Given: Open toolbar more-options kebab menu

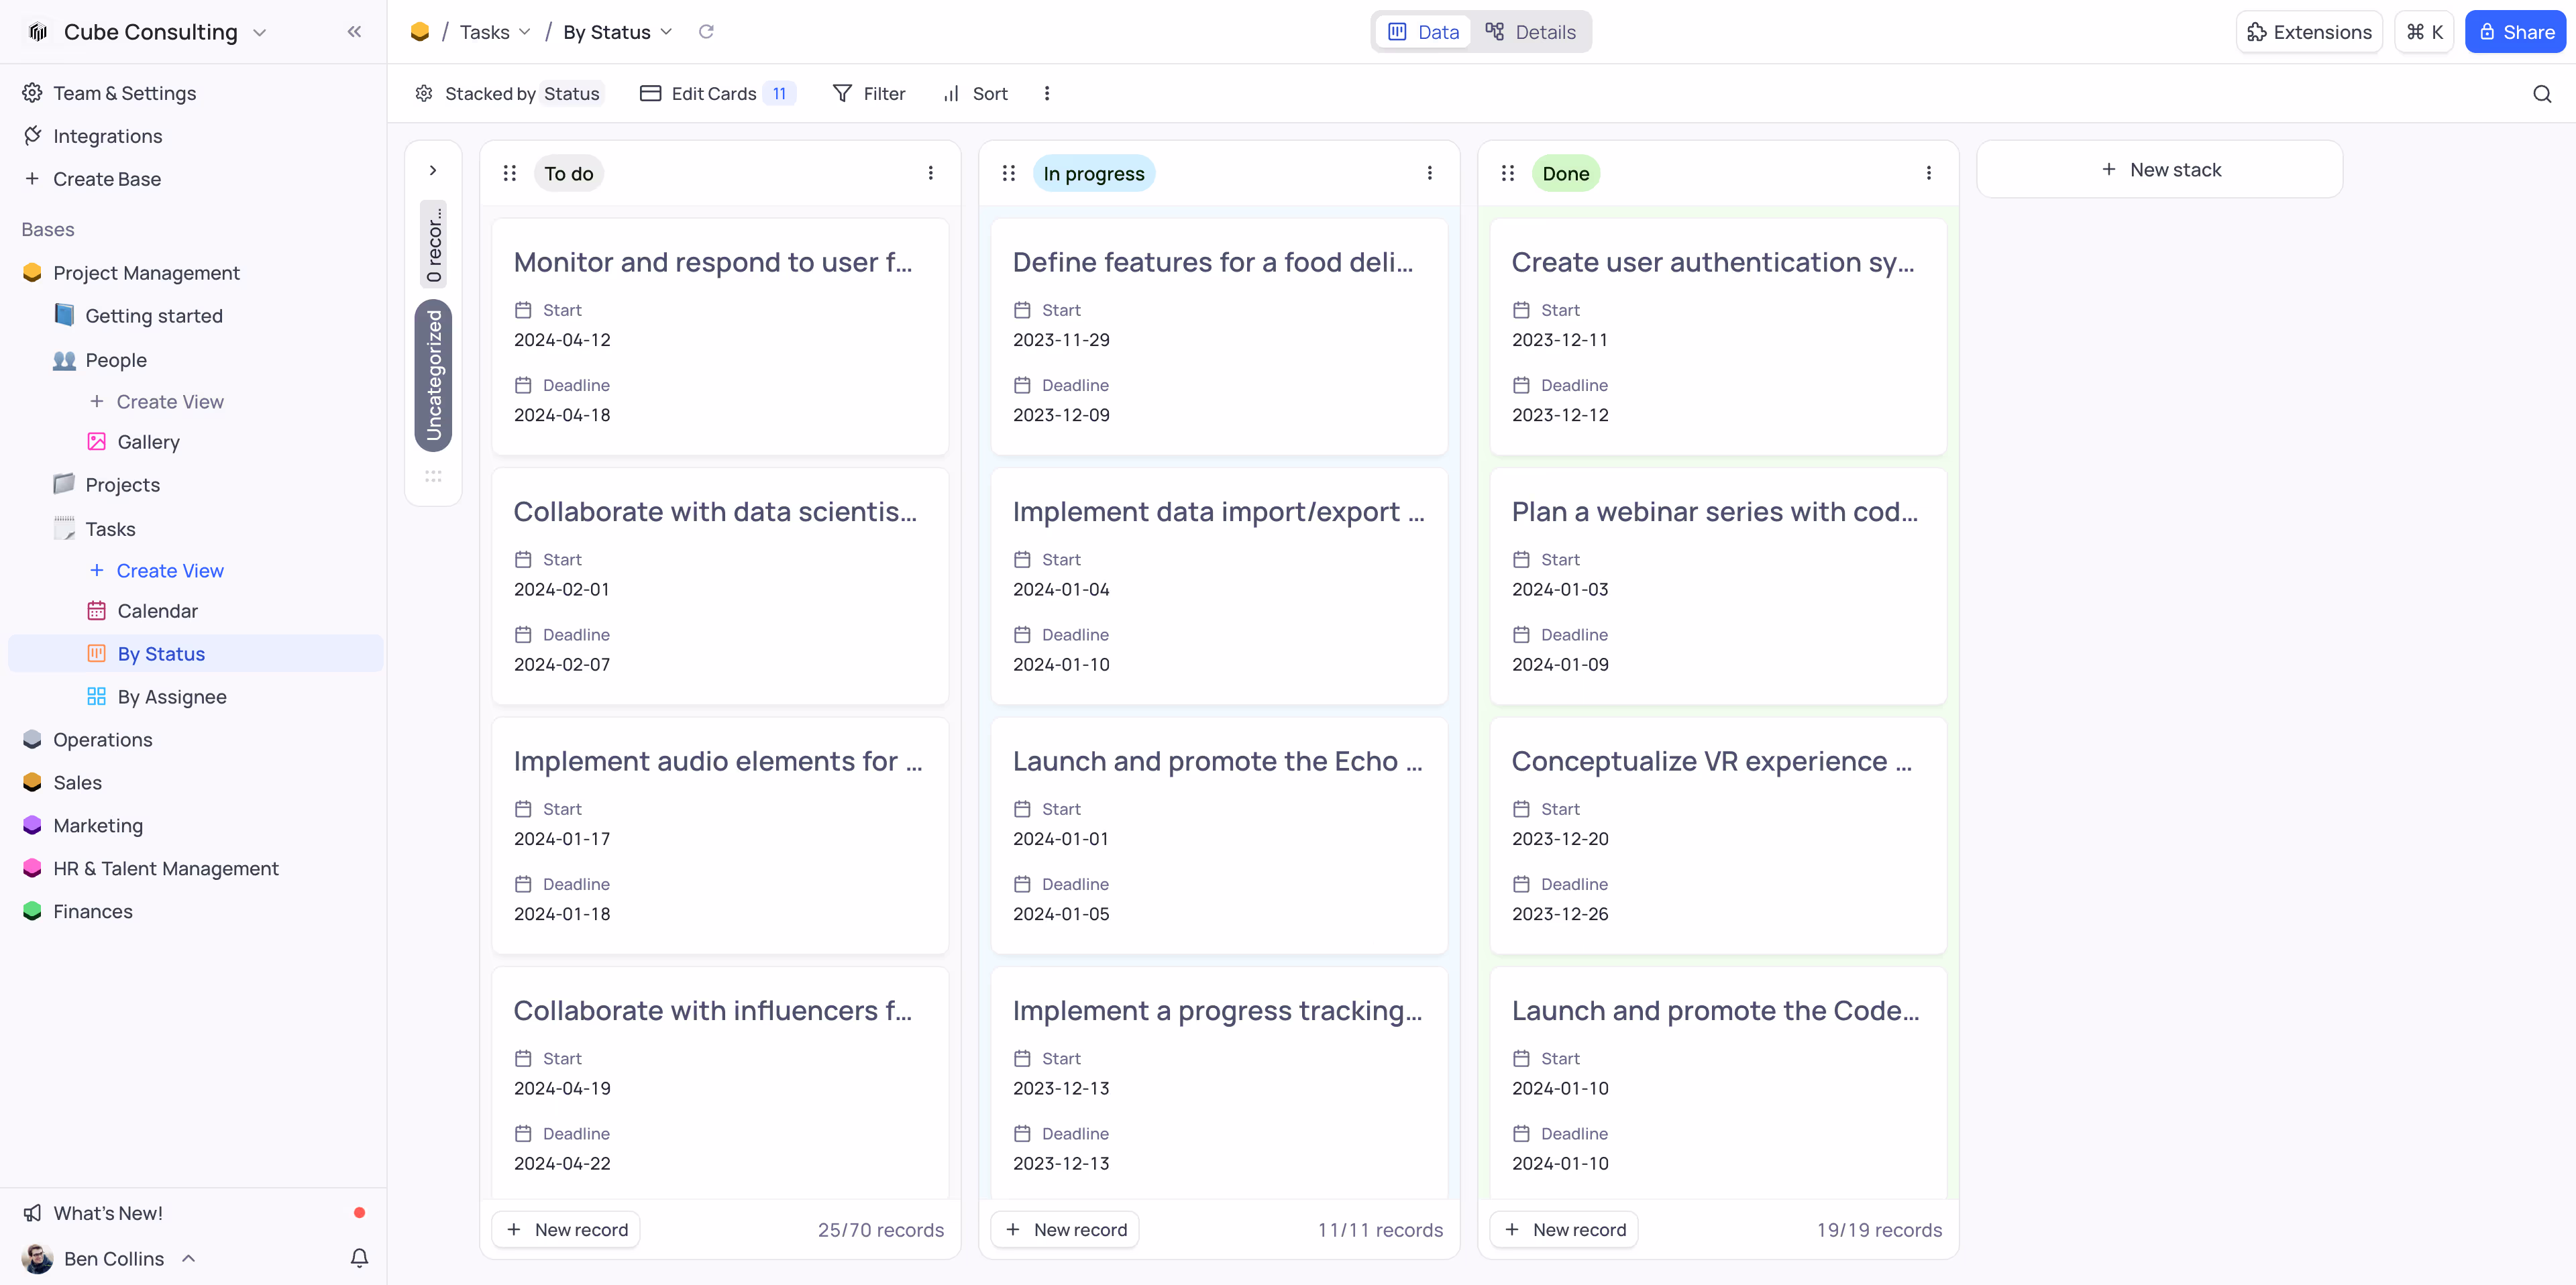Looking at the screenshot, I should pos(1047,94).
